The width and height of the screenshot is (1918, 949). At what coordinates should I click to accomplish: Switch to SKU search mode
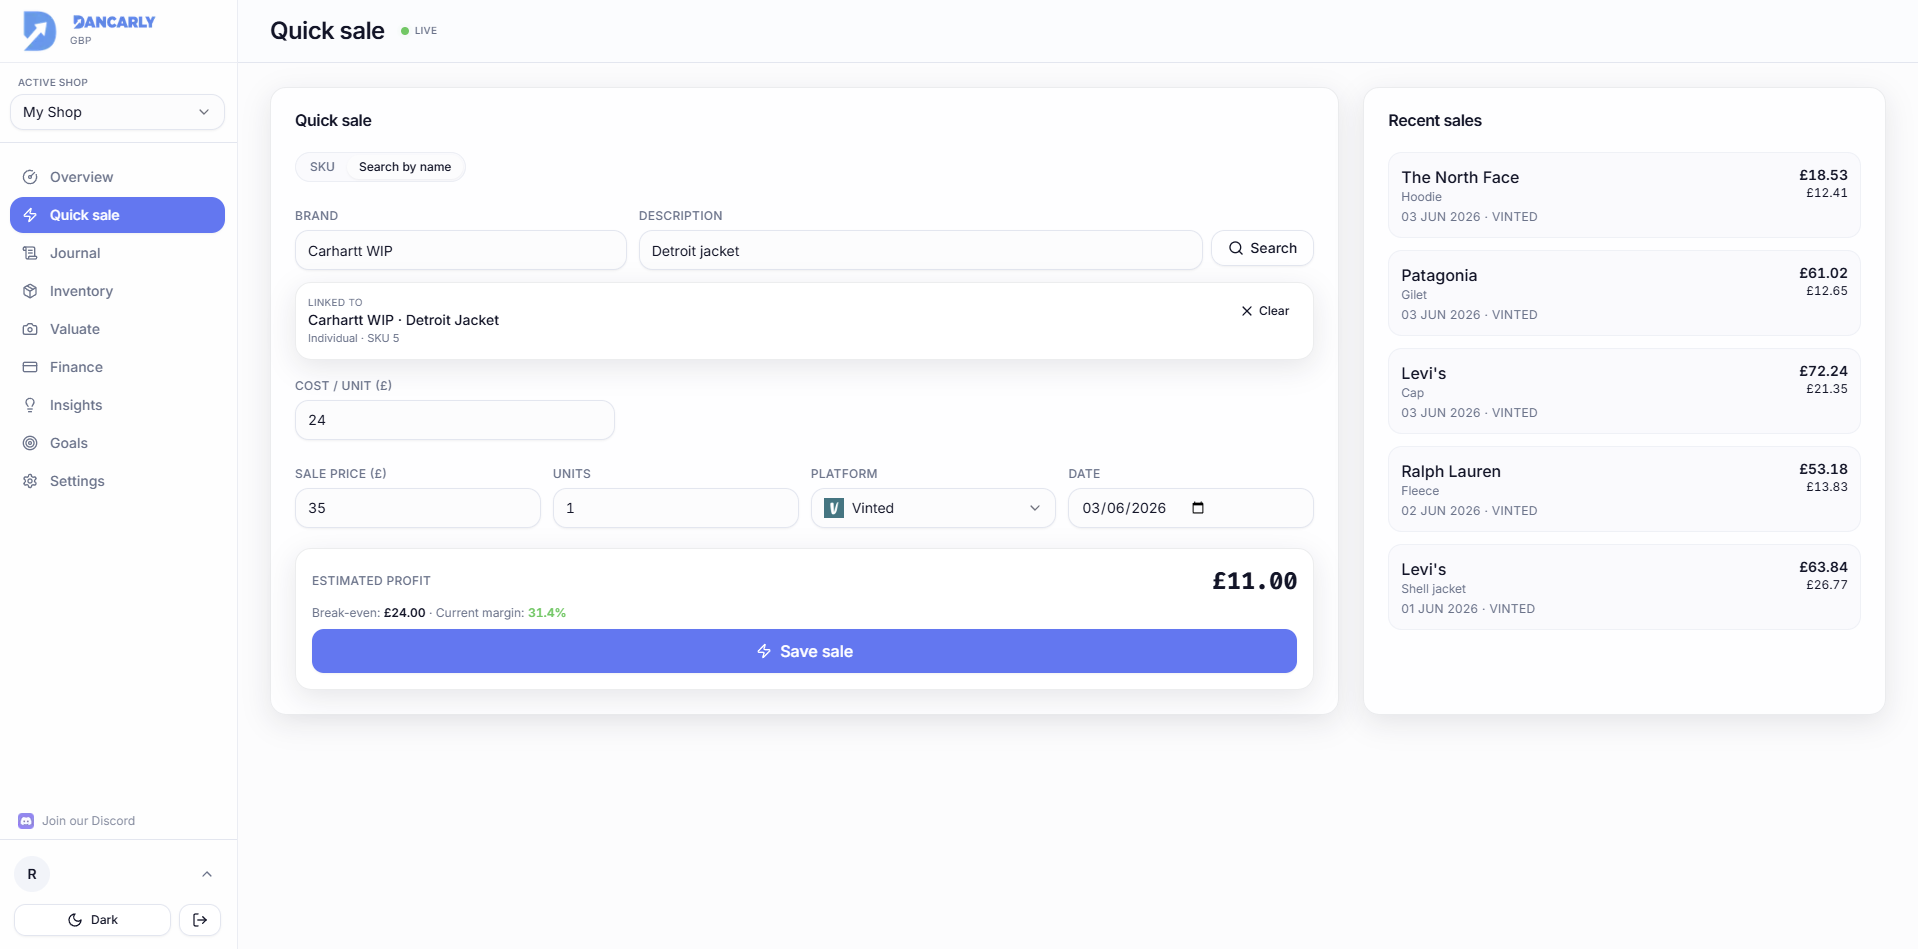(322, 167)
